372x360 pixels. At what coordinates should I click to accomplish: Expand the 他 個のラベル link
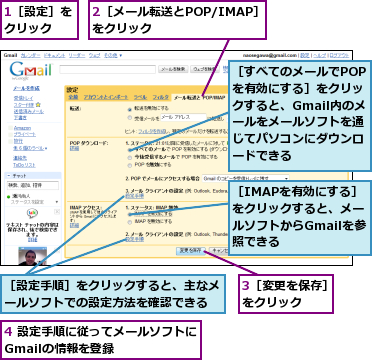click(x=30, y=148)
